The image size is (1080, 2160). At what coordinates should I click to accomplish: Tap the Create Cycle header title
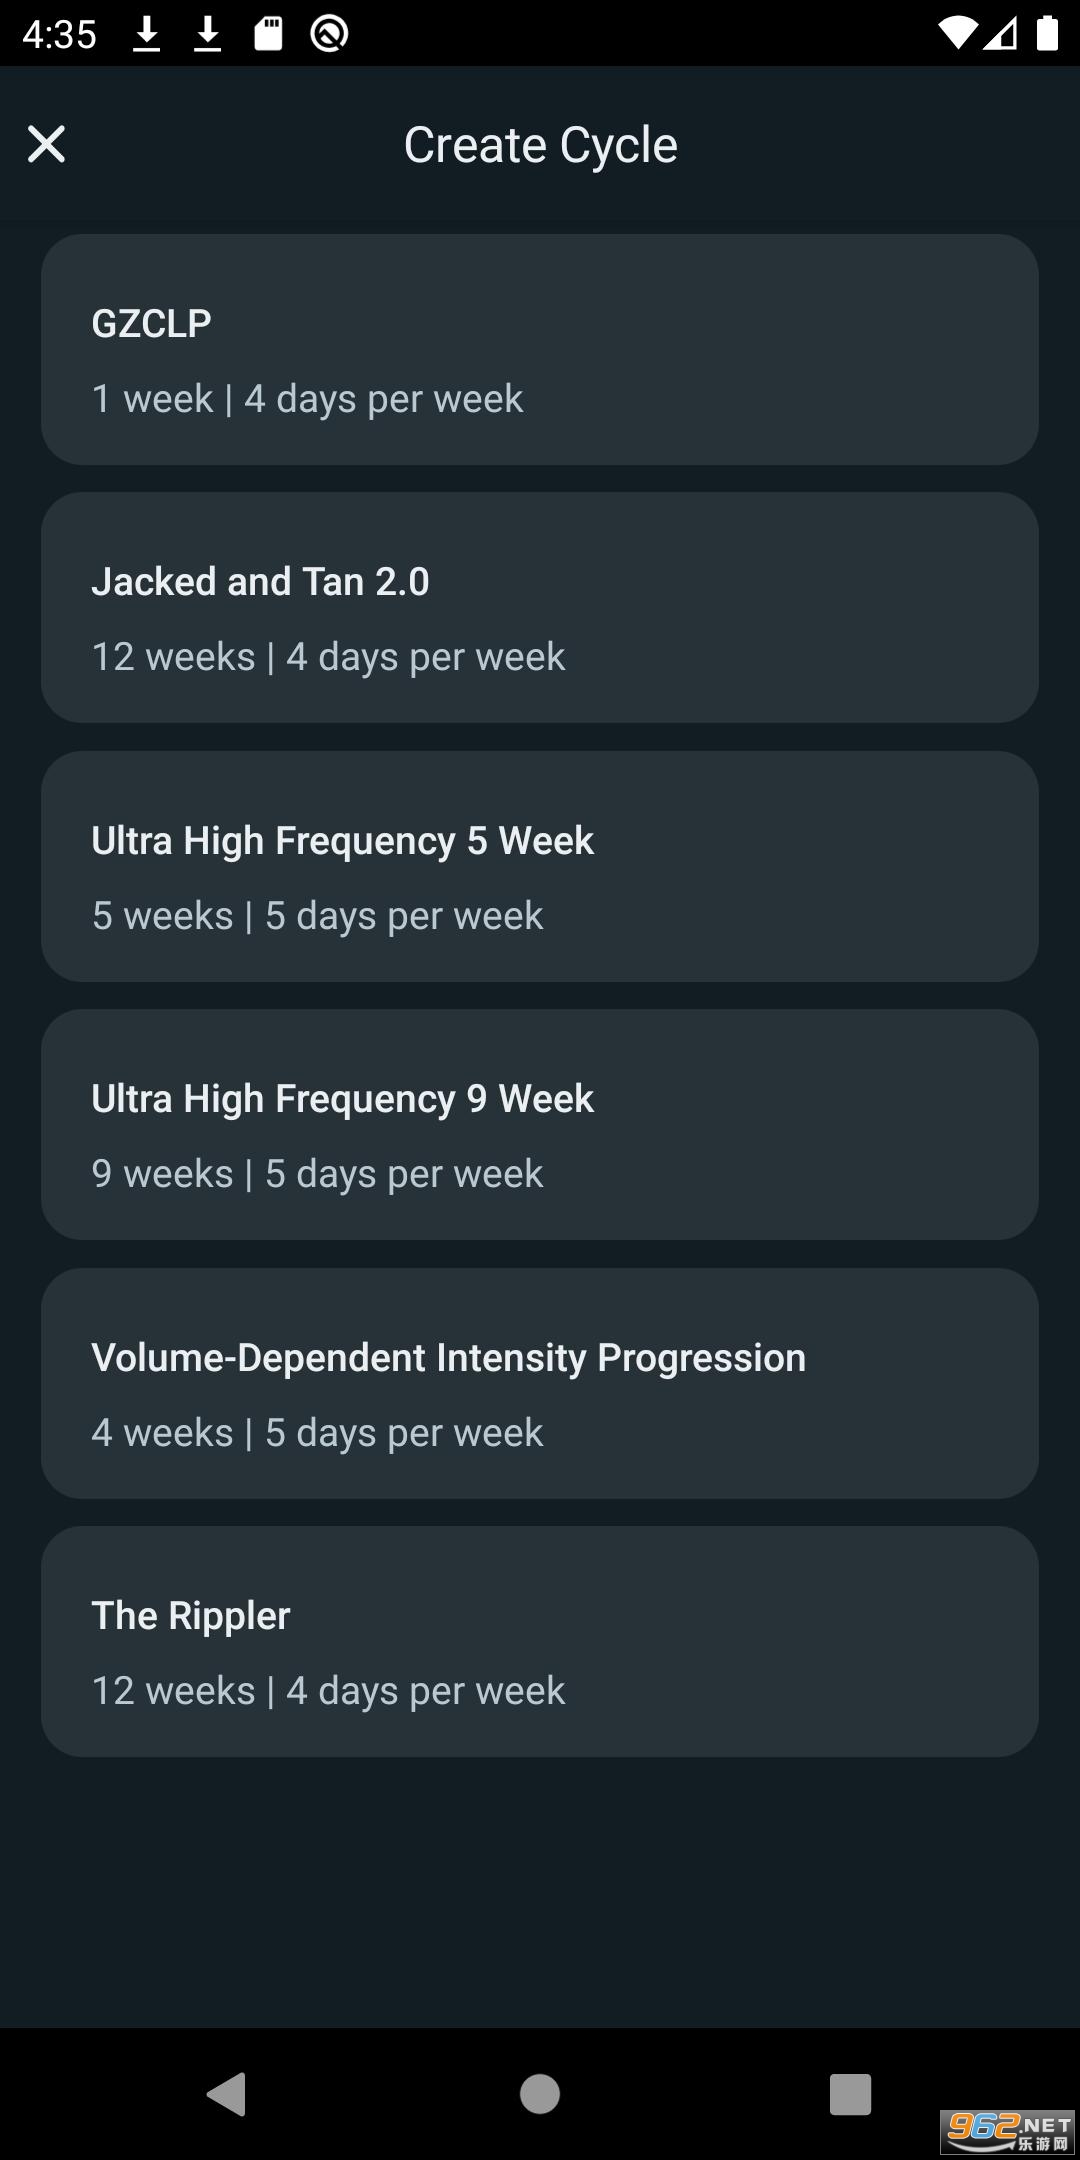540,145
